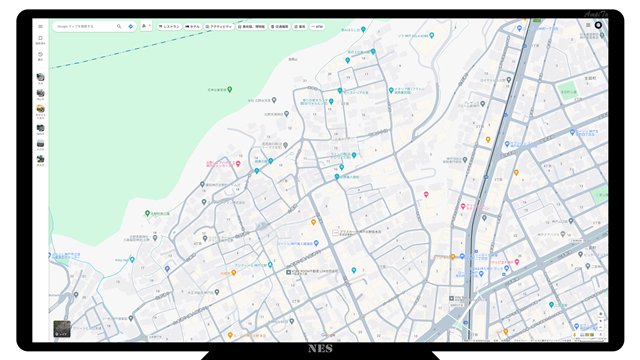Open the Google apps grid icon
640x360 pixels.
click(x=588, y=25)
